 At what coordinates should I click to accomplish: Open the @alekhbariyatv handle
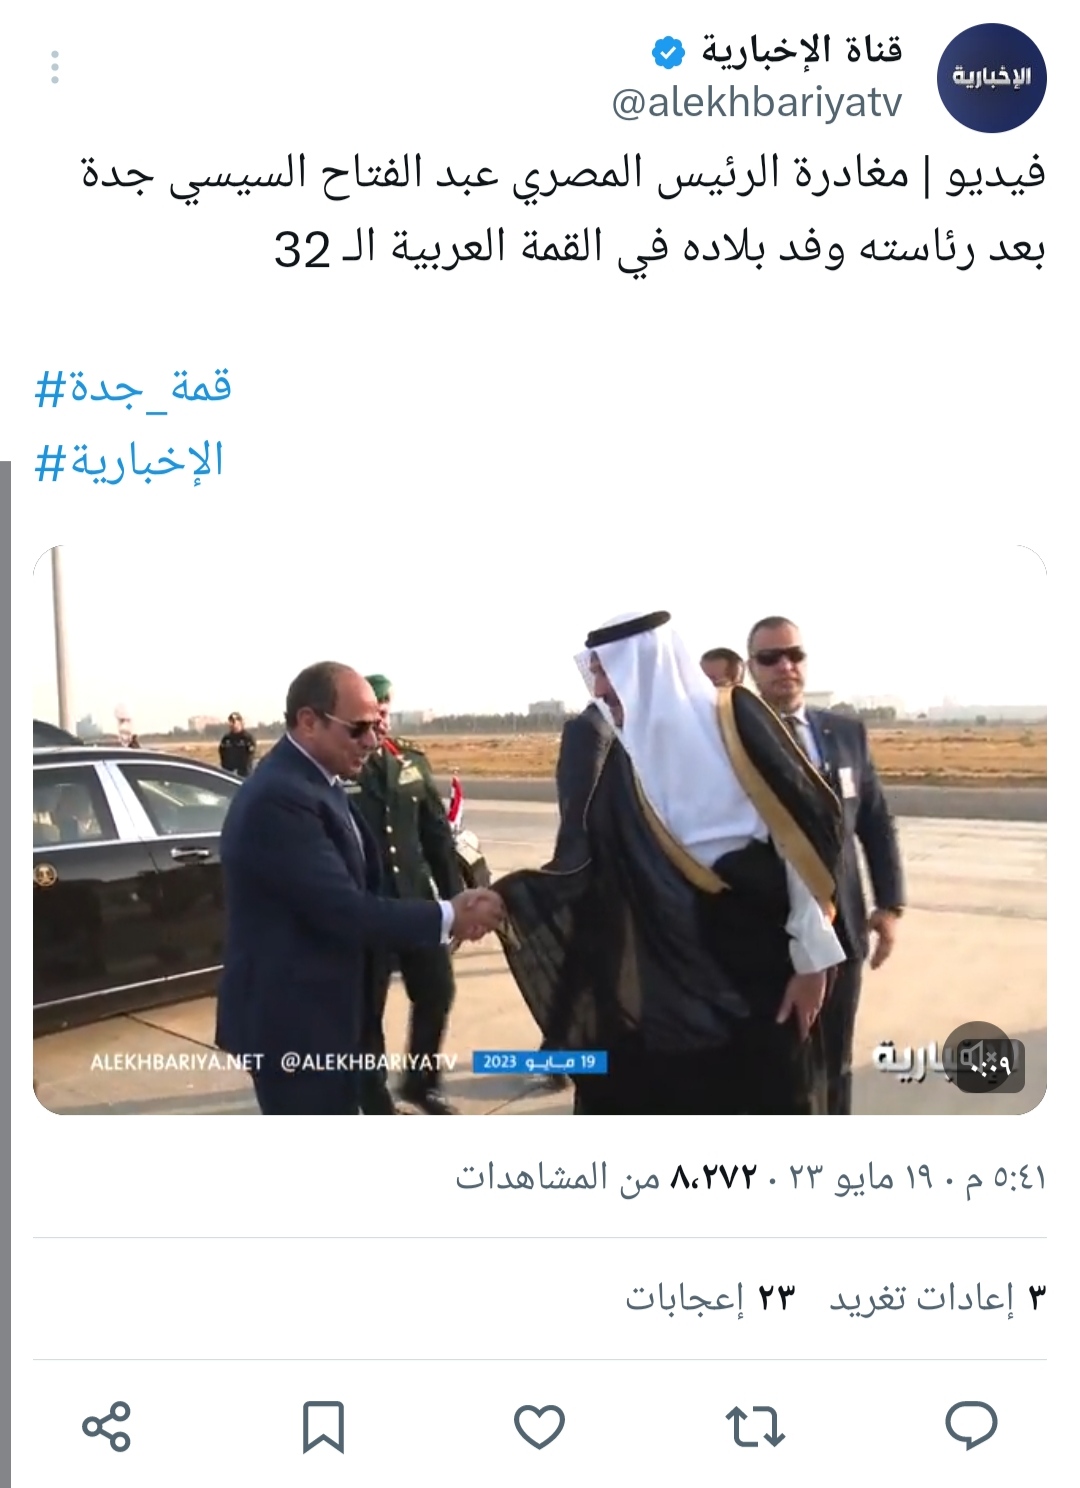coord(757,102)
